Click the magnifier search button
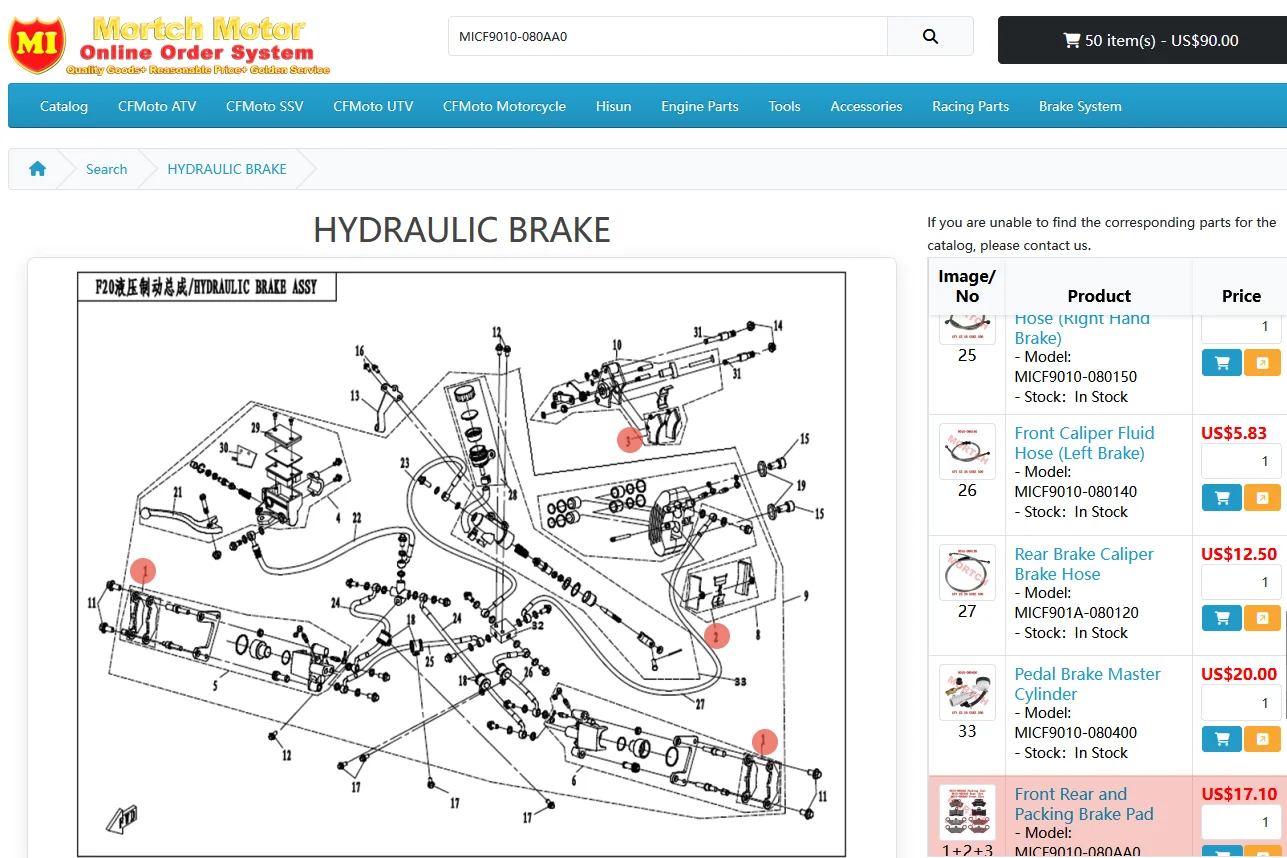Viewport: 1287px width, 858px height. pos(930,37)
